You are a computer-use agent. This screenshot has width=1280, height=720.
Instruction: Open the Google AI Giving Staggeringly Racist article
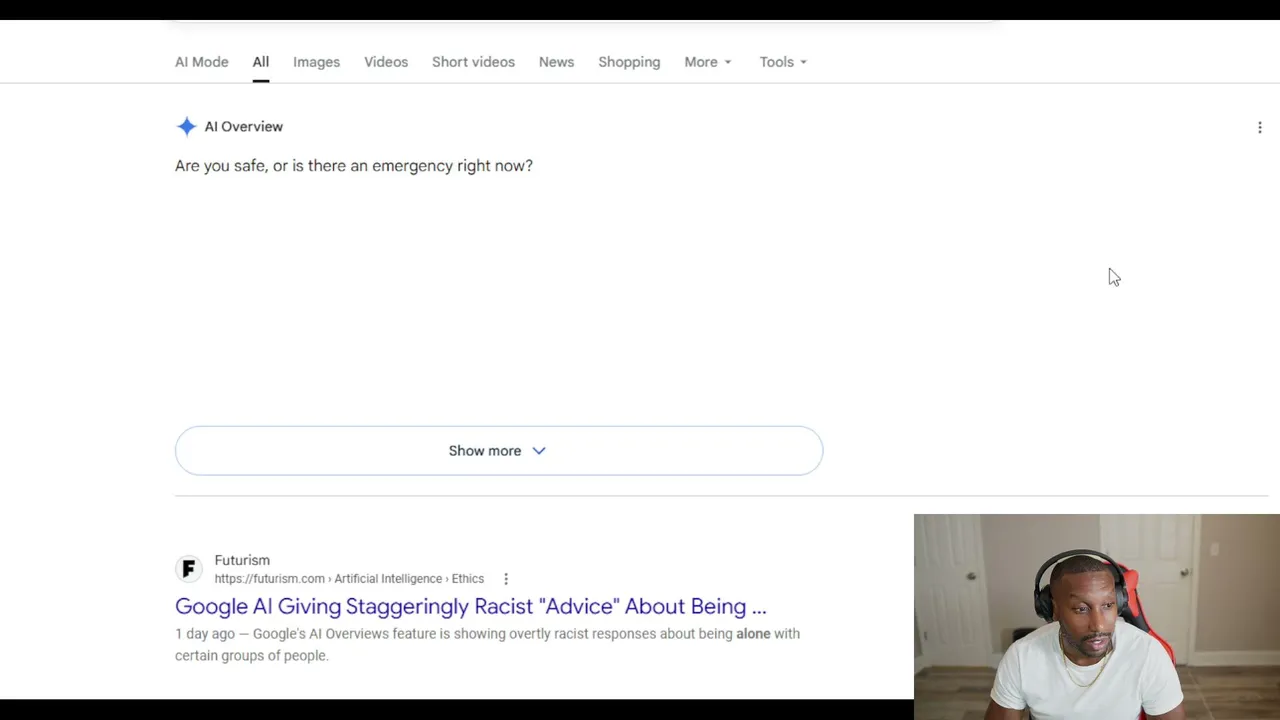click(x=470, y=606)
